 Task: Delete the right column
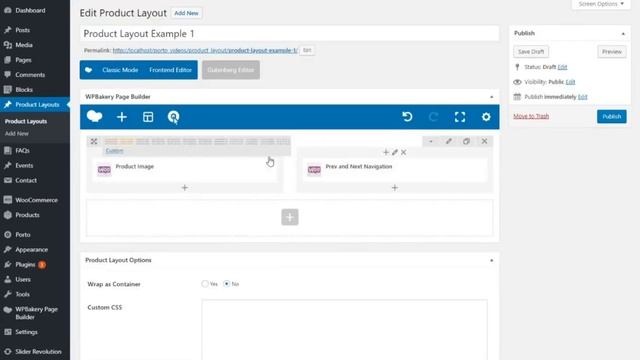point(403,152)
